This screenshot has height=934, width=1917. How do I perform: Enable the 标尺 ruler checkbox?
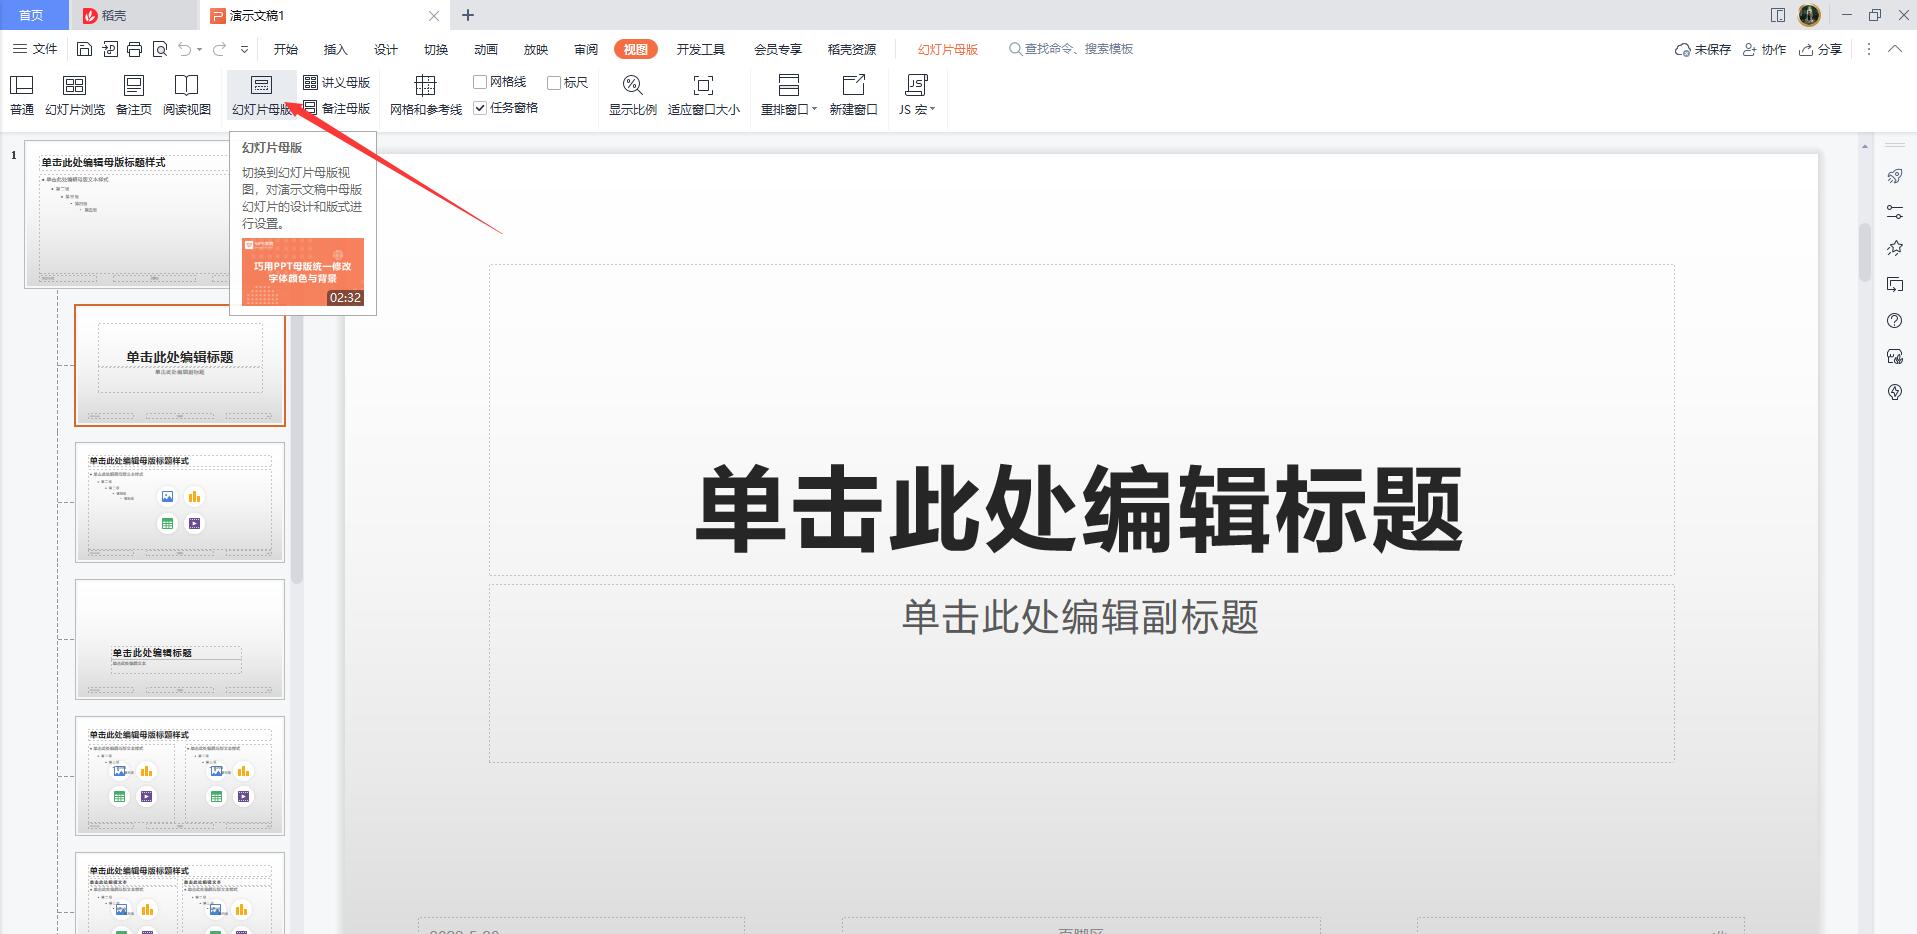[554, 82]
